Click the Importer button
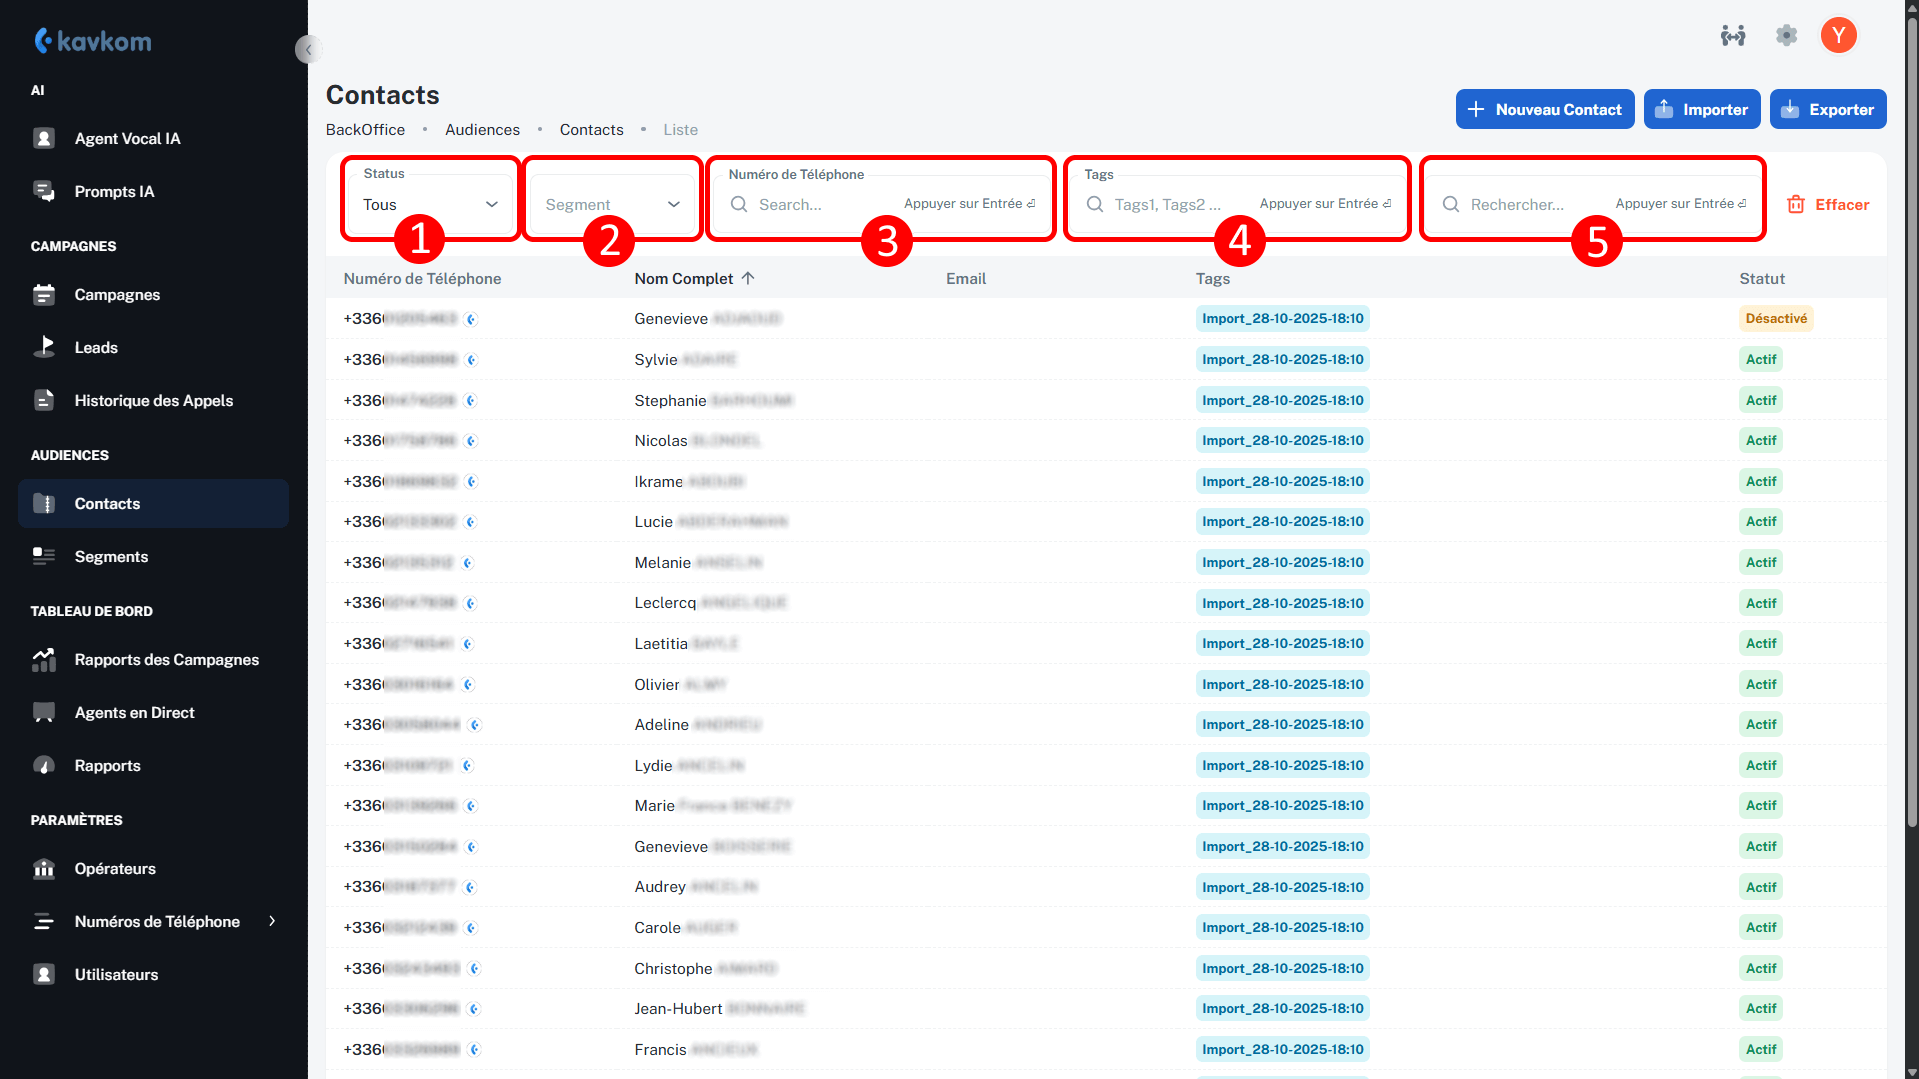Viewport: 1919px width, 1079px height. (x=1701, y=110)
